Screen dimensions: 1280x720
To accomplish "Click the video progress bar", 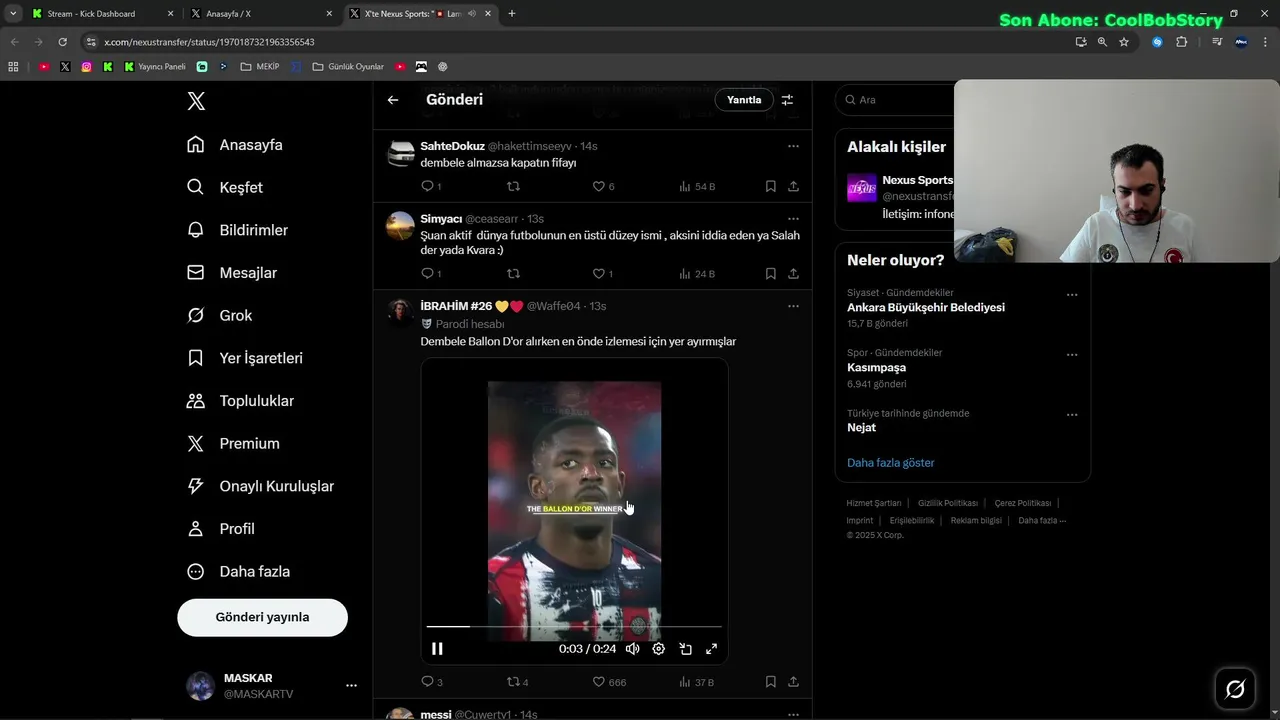I will [x=574, y=626].
